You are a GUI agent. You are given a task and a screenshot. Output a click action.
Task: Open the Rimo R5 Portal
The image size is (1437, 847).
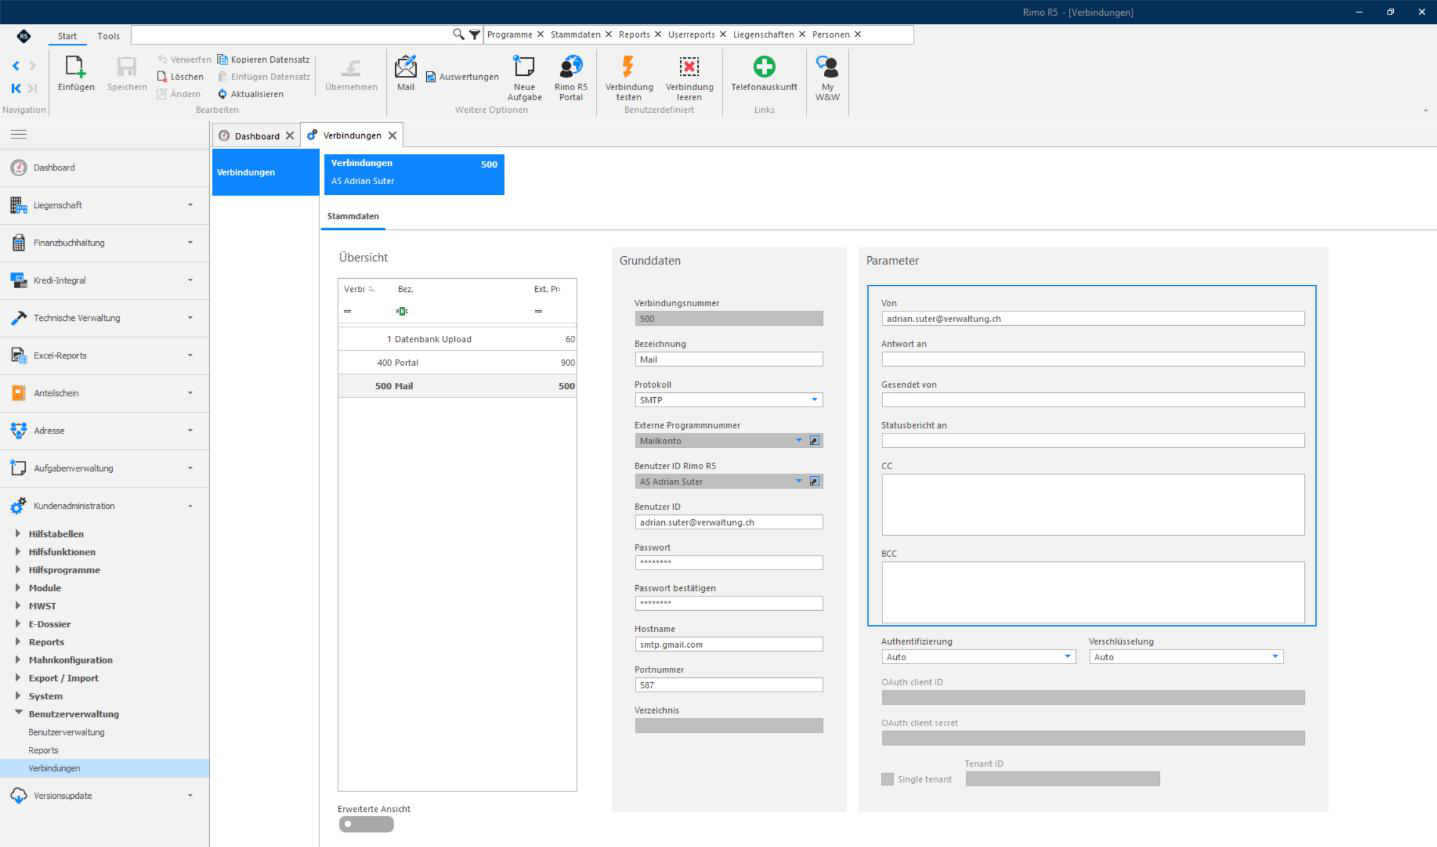(571, 77)
